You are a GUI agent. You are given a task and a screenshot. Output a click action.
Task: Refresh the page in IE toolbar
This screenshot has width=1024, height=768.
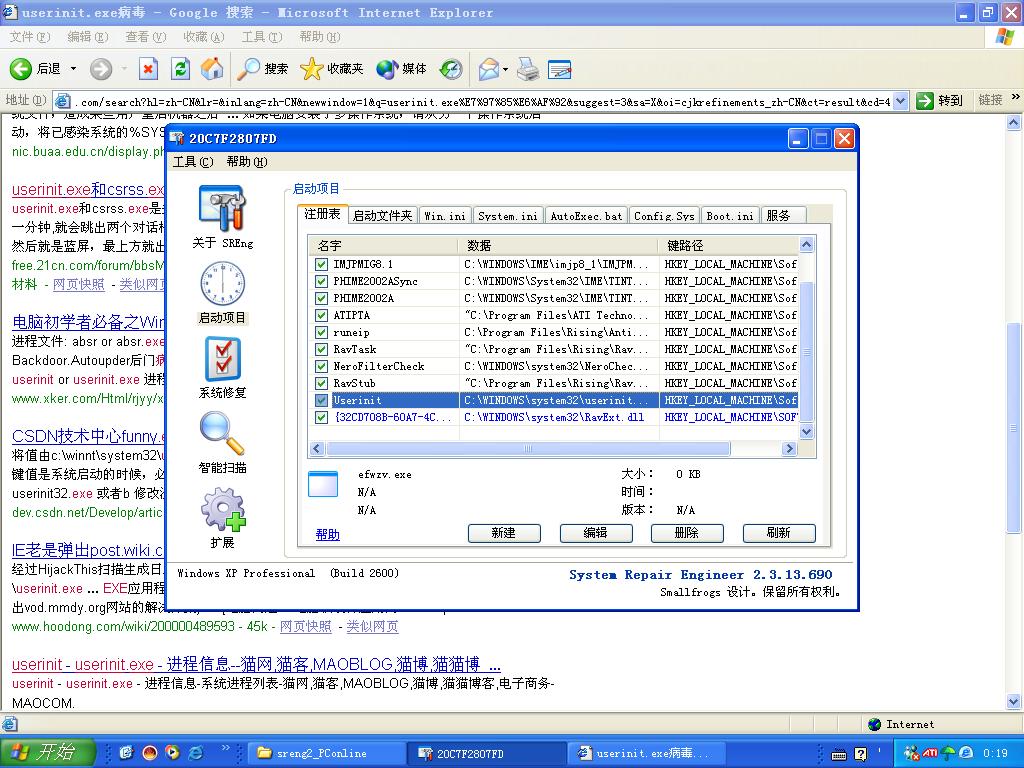(x=180, y=69)
